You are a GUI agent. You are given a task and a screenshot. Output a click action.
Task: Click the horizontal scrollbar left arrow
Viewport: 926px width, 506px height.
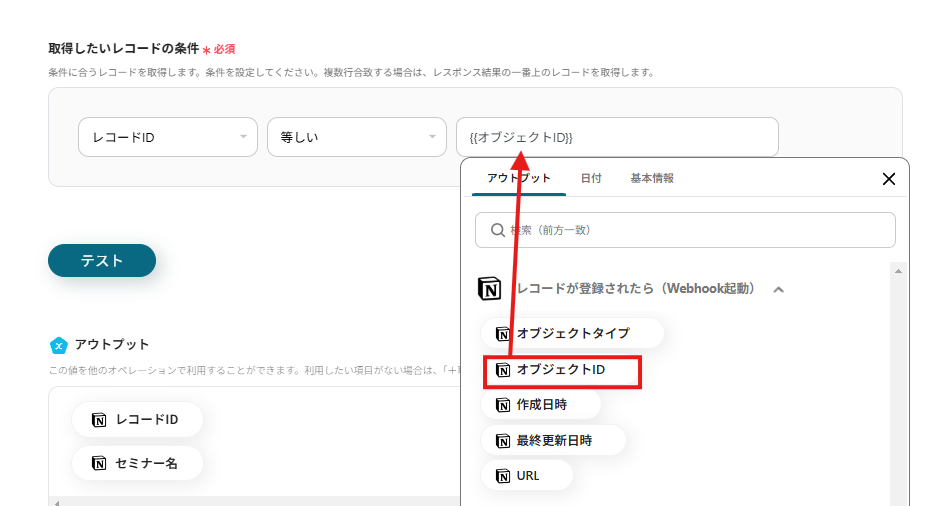(x=57, y=503)
